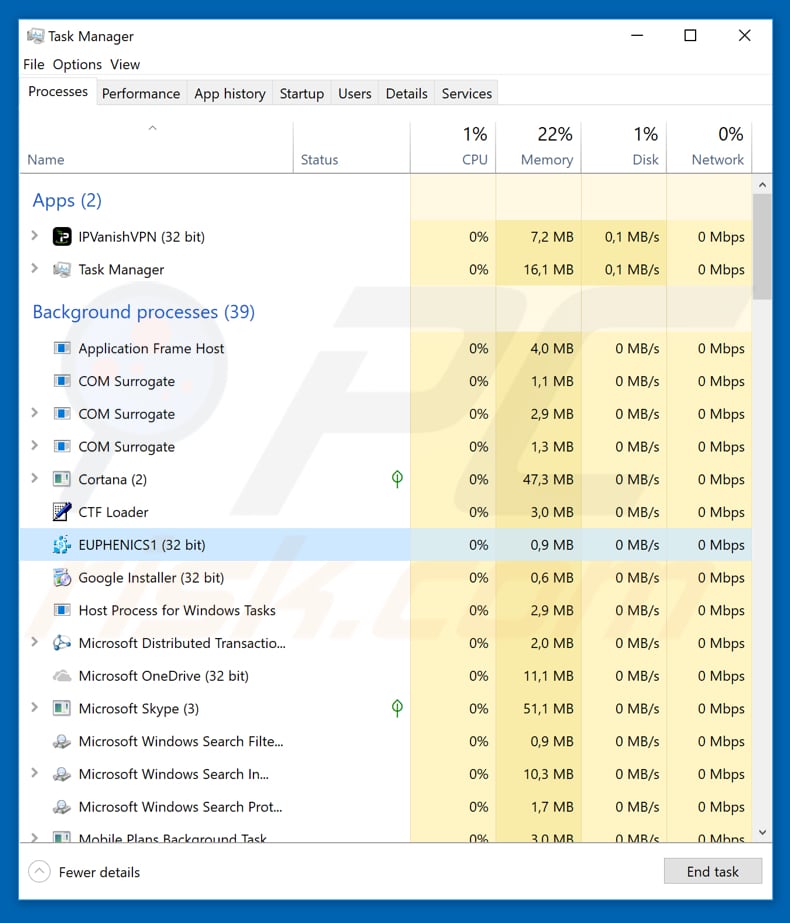Screen dimensions: 790x923
Task: Click the scrollbar up arrow
Action: pyautogui.click(x=762, y=185)
